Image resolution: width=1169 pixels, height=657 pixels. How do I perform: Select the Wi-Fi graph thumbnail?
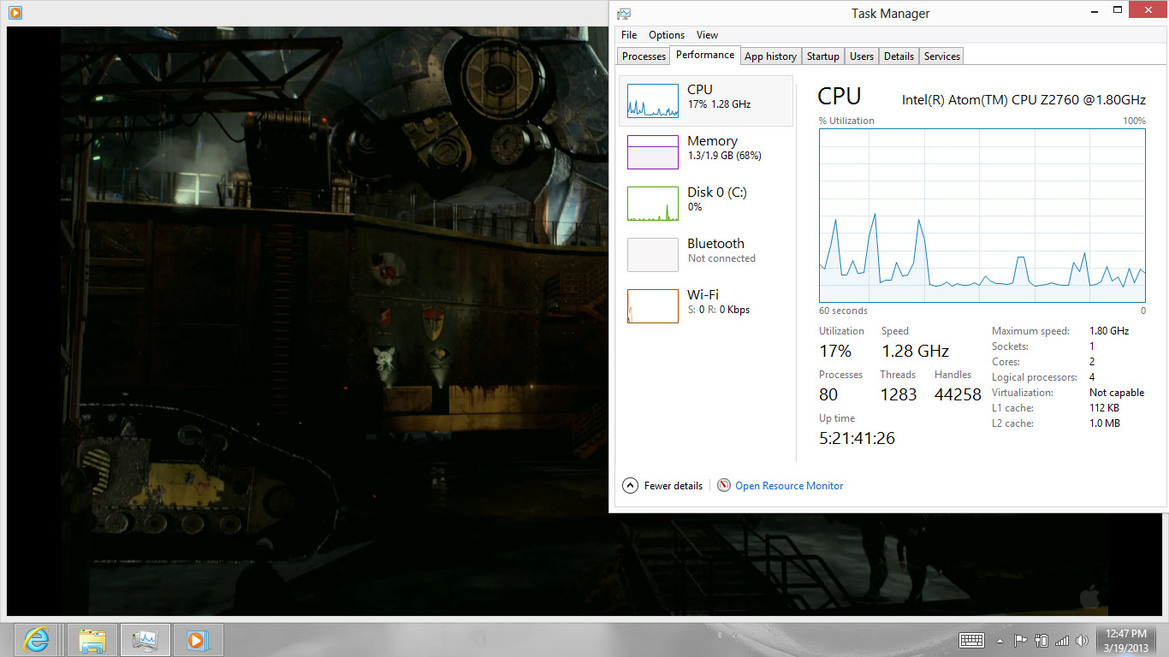[652, 307]
